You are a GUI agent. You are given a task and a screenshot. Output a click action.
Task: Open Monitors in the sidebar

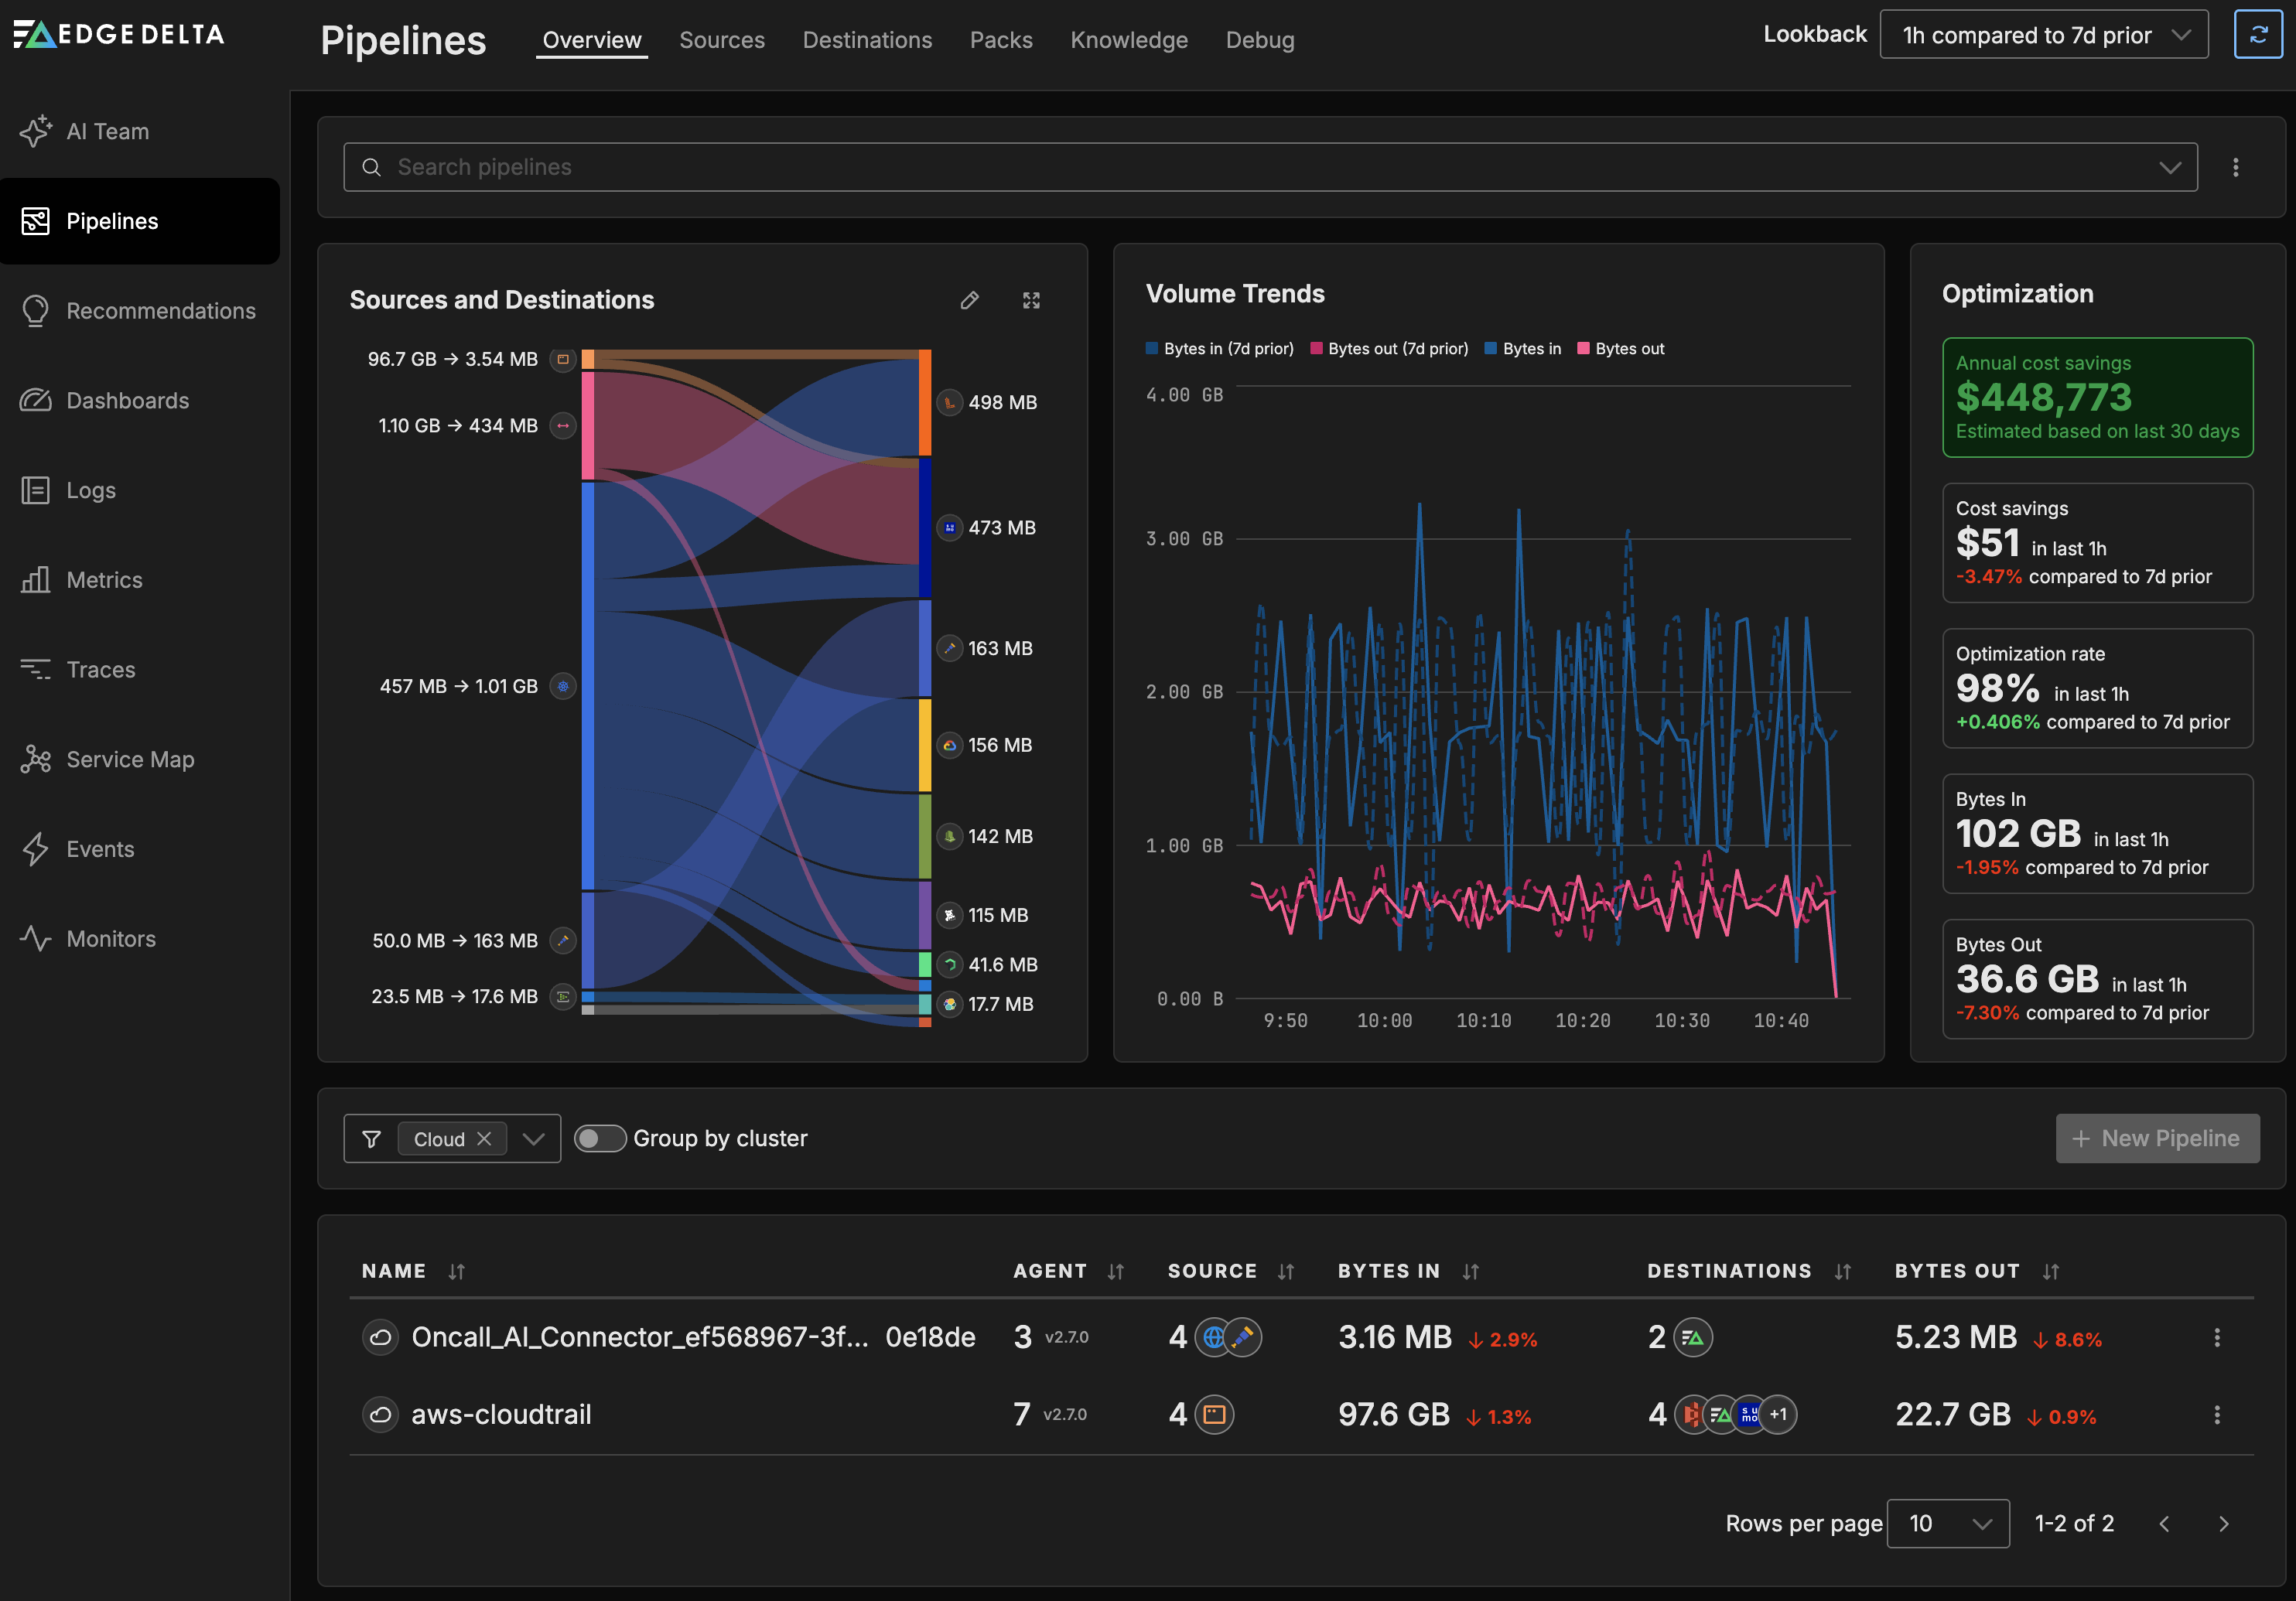tap(110, 938)
